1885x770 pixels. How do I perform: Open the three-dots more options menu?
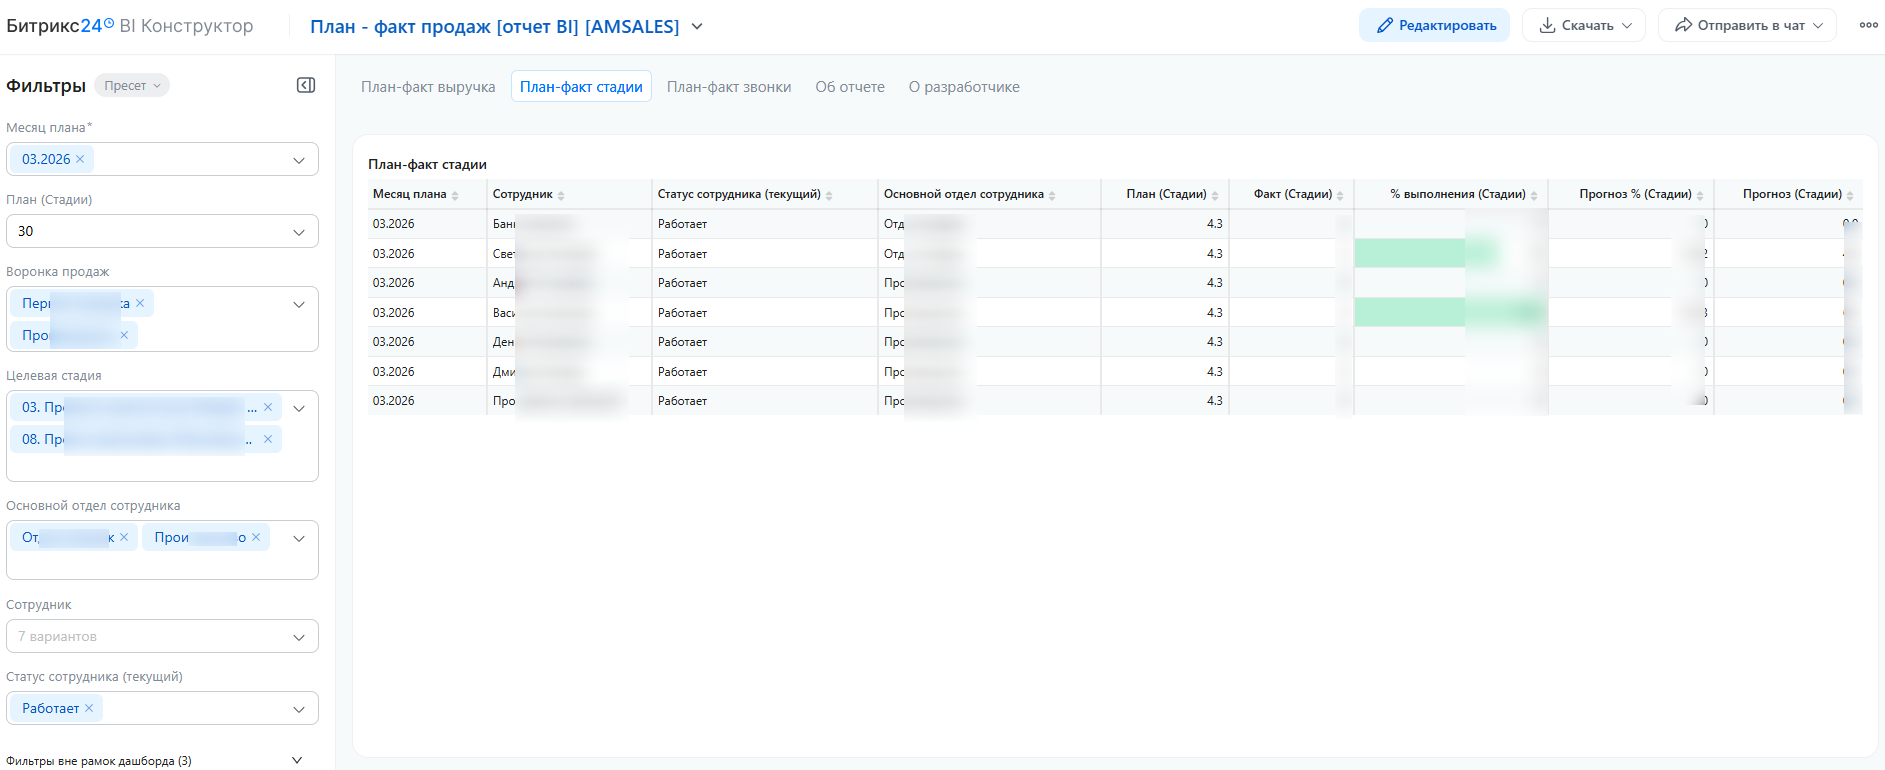point(1868,26)
